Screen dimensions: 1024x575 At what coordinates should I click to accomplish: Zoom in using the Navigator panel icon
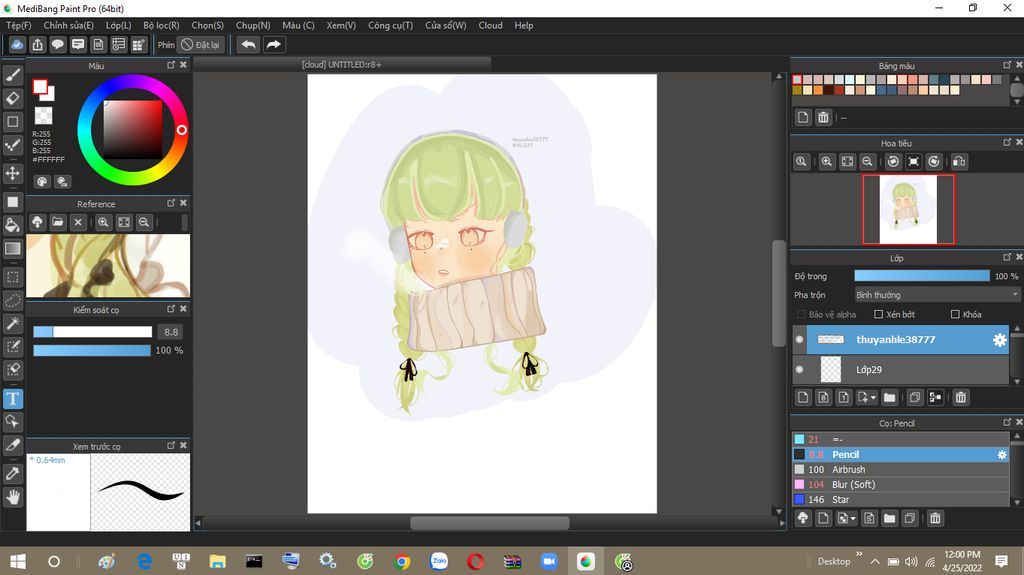(x=827, y=161)
